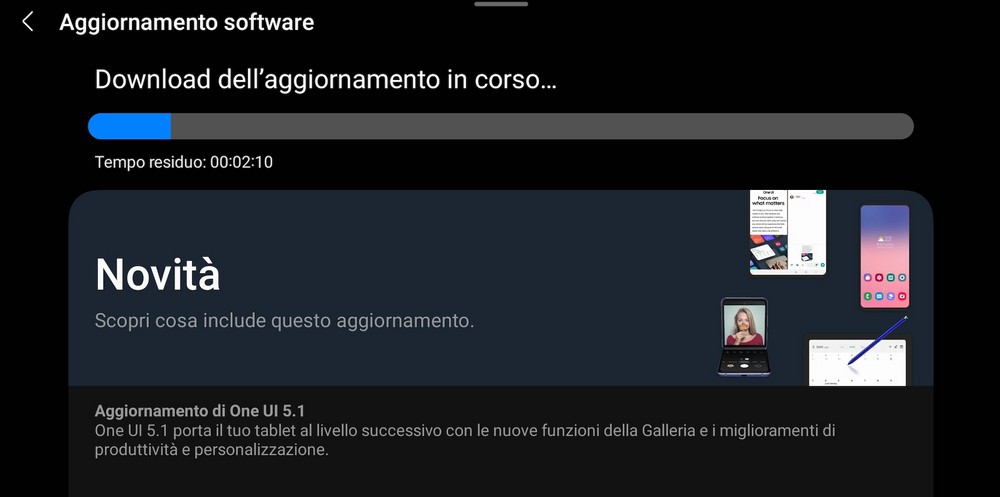
Task: Tap the flip phone selfie image
Action: tap(744, 336)
